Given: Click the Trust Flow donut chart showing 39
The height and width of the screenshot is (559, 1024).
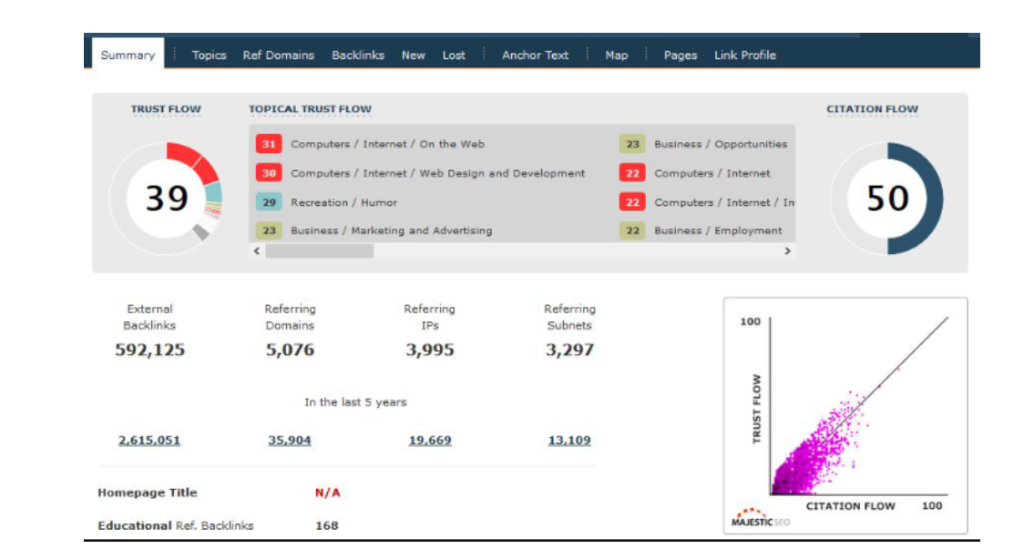Looking at the screenshot, I should pos(166,198).
